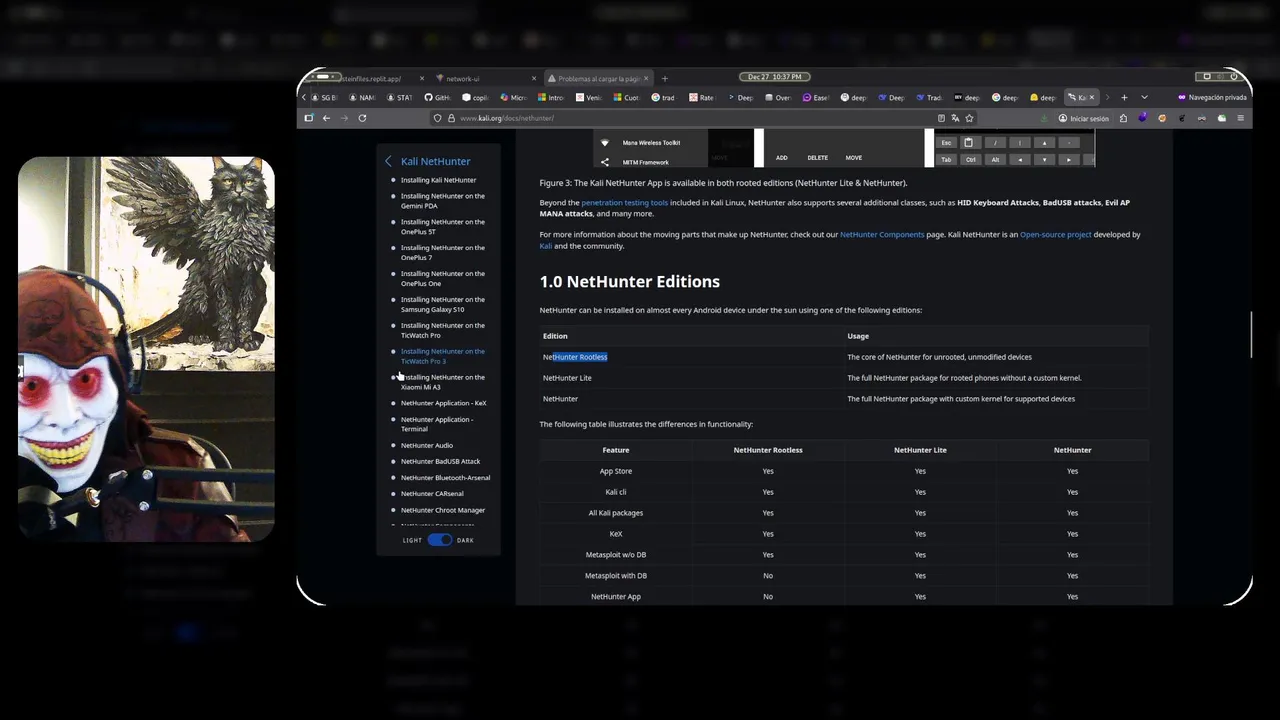Viewport: 1280px width, 720px height.
Task: Click the 1.0 NetHunter Editions heading
Action: coord(629,282)
